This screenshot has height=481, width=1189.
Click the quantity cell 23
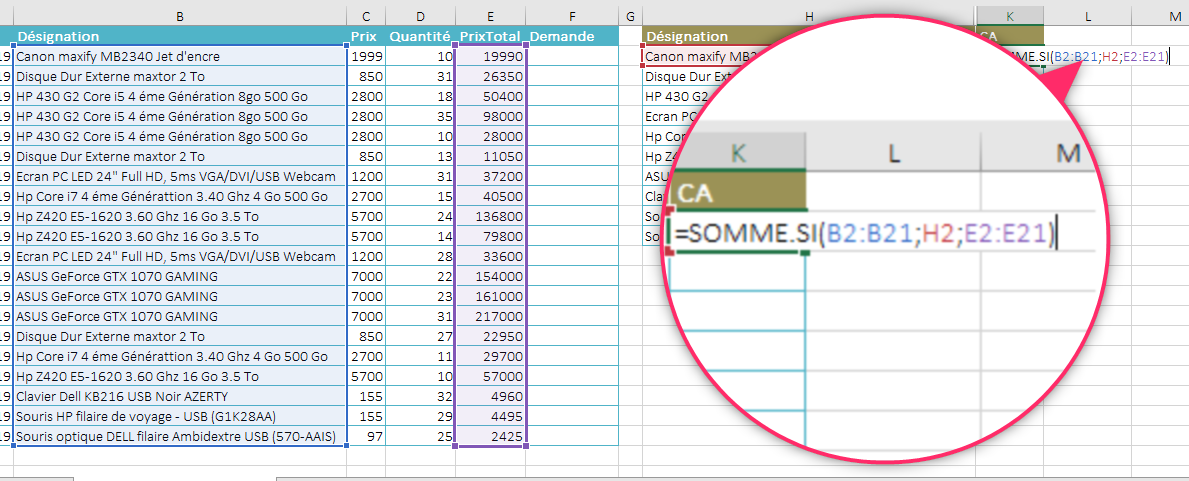(x=420, y=296)
